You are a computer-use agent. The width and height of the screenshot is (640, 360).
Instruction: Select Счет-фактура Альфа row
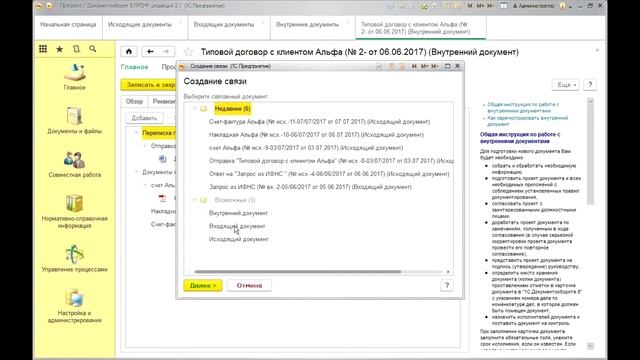(x=319, y=122)
